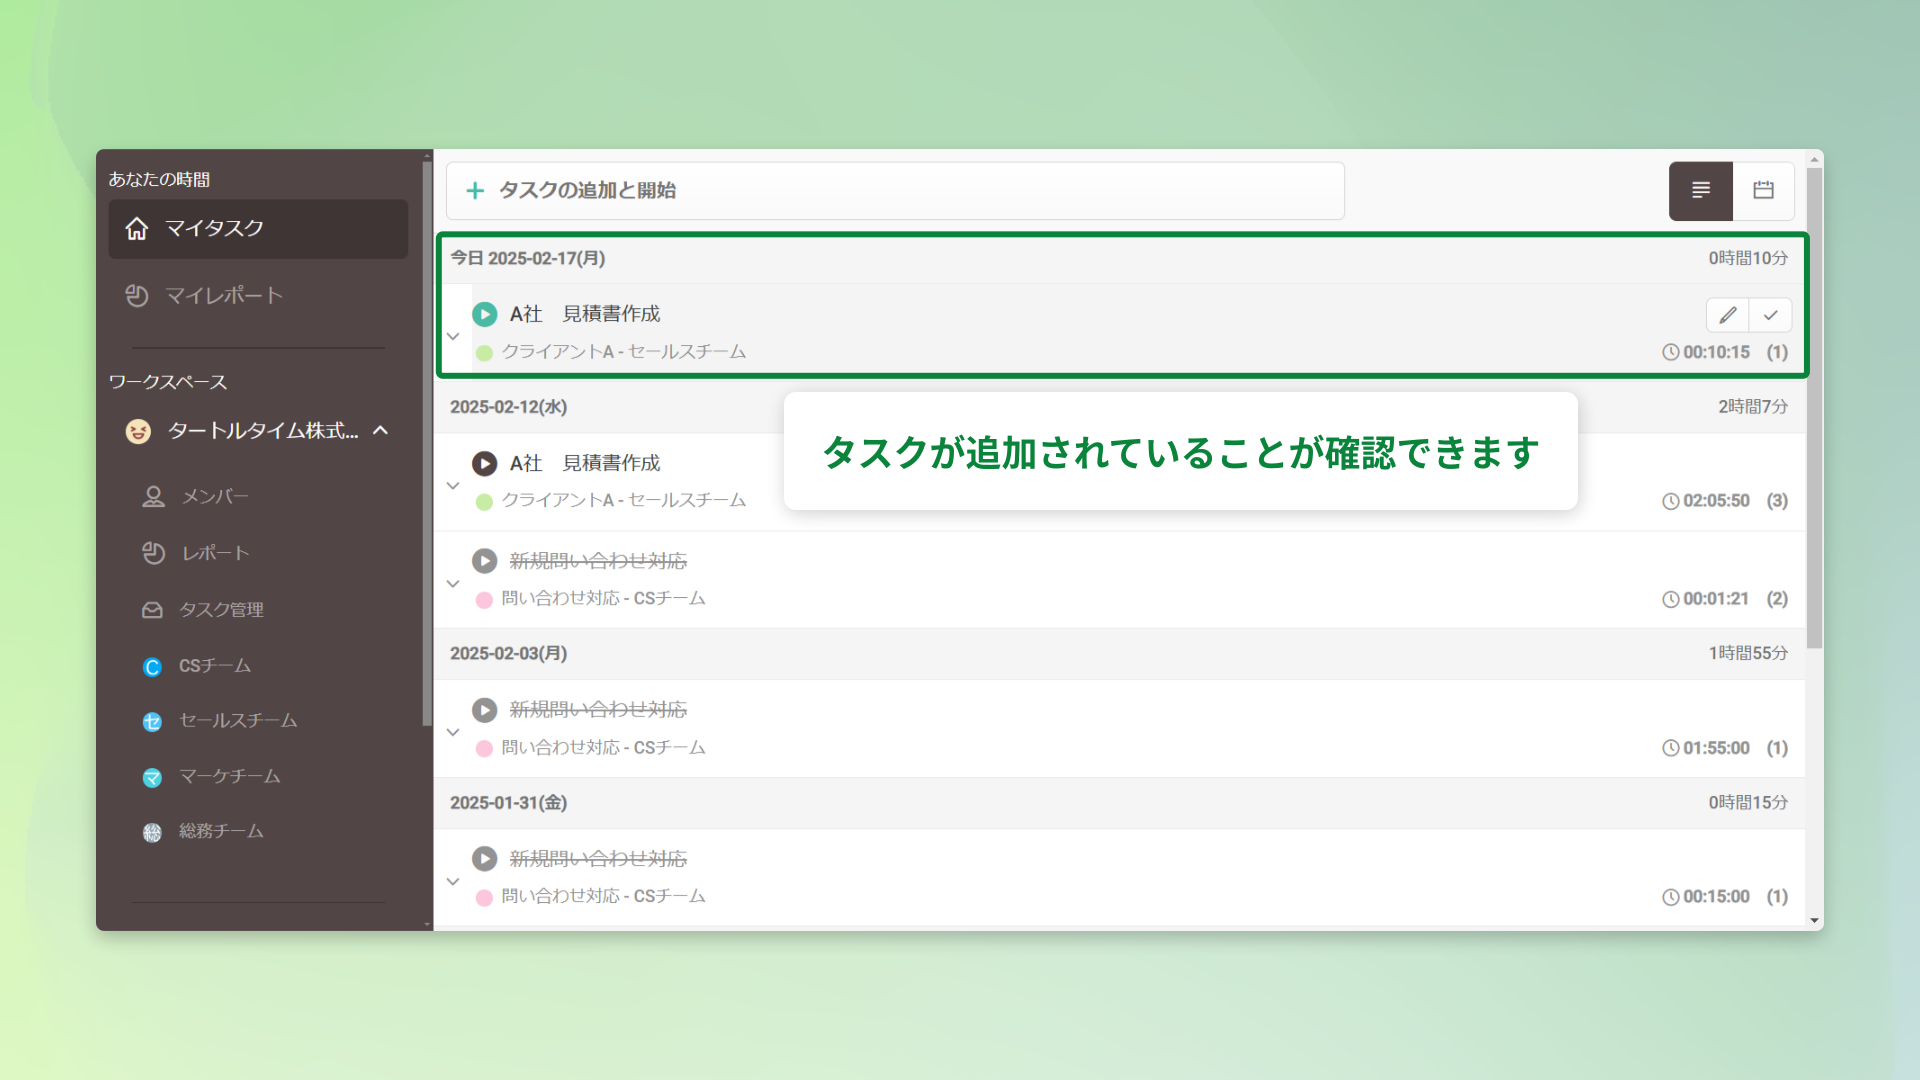Switch to calendar view

click(1763, 190)
